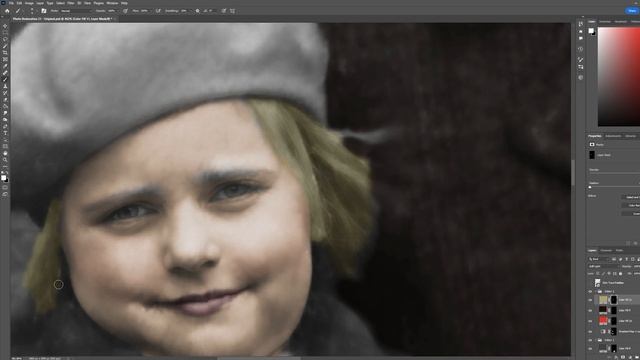Select the Zoom tool
Image resolution: width=640 pixels, height=360 pixels.
click(x=5, y=160)
